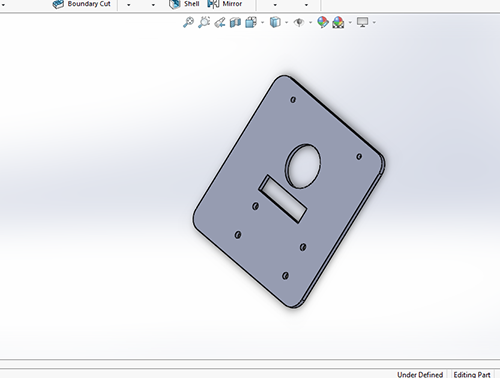Expand the View Settings dropdown arrow
Screen dimensions: 500x378
pyautogui.click(x=374, y=23)
